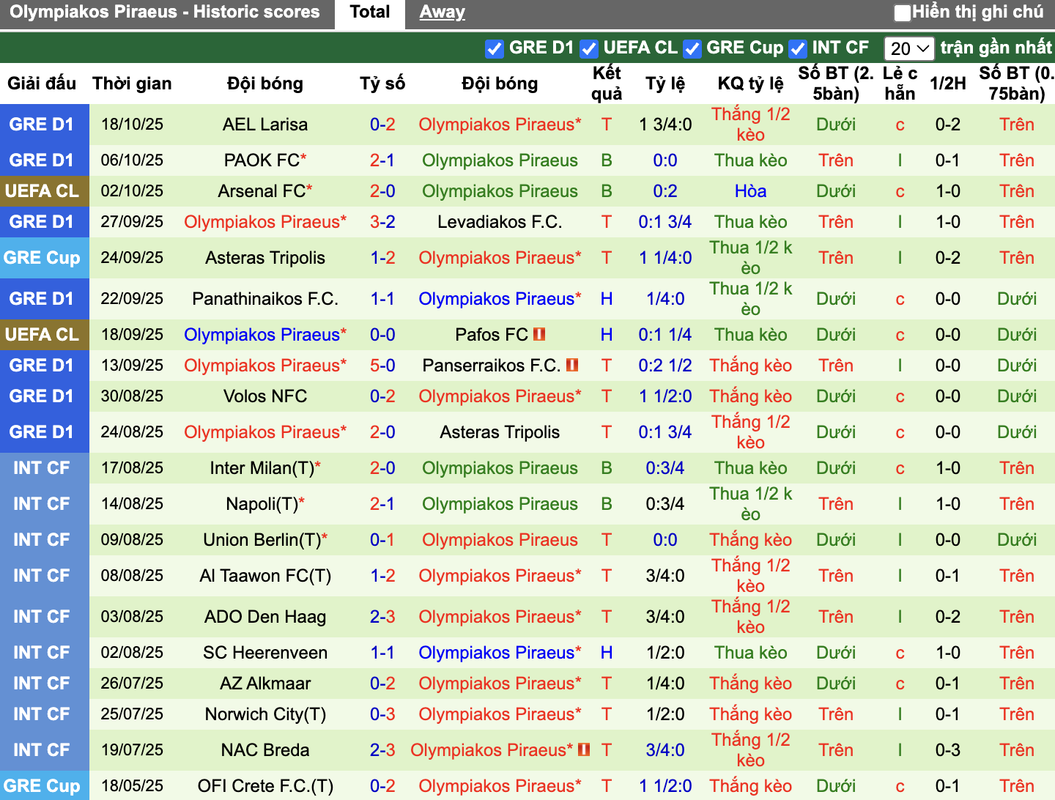The image size is (1055, 800).
Task: Click GRE Cup label in OFI Crete row
Action: tap(42, 786)
